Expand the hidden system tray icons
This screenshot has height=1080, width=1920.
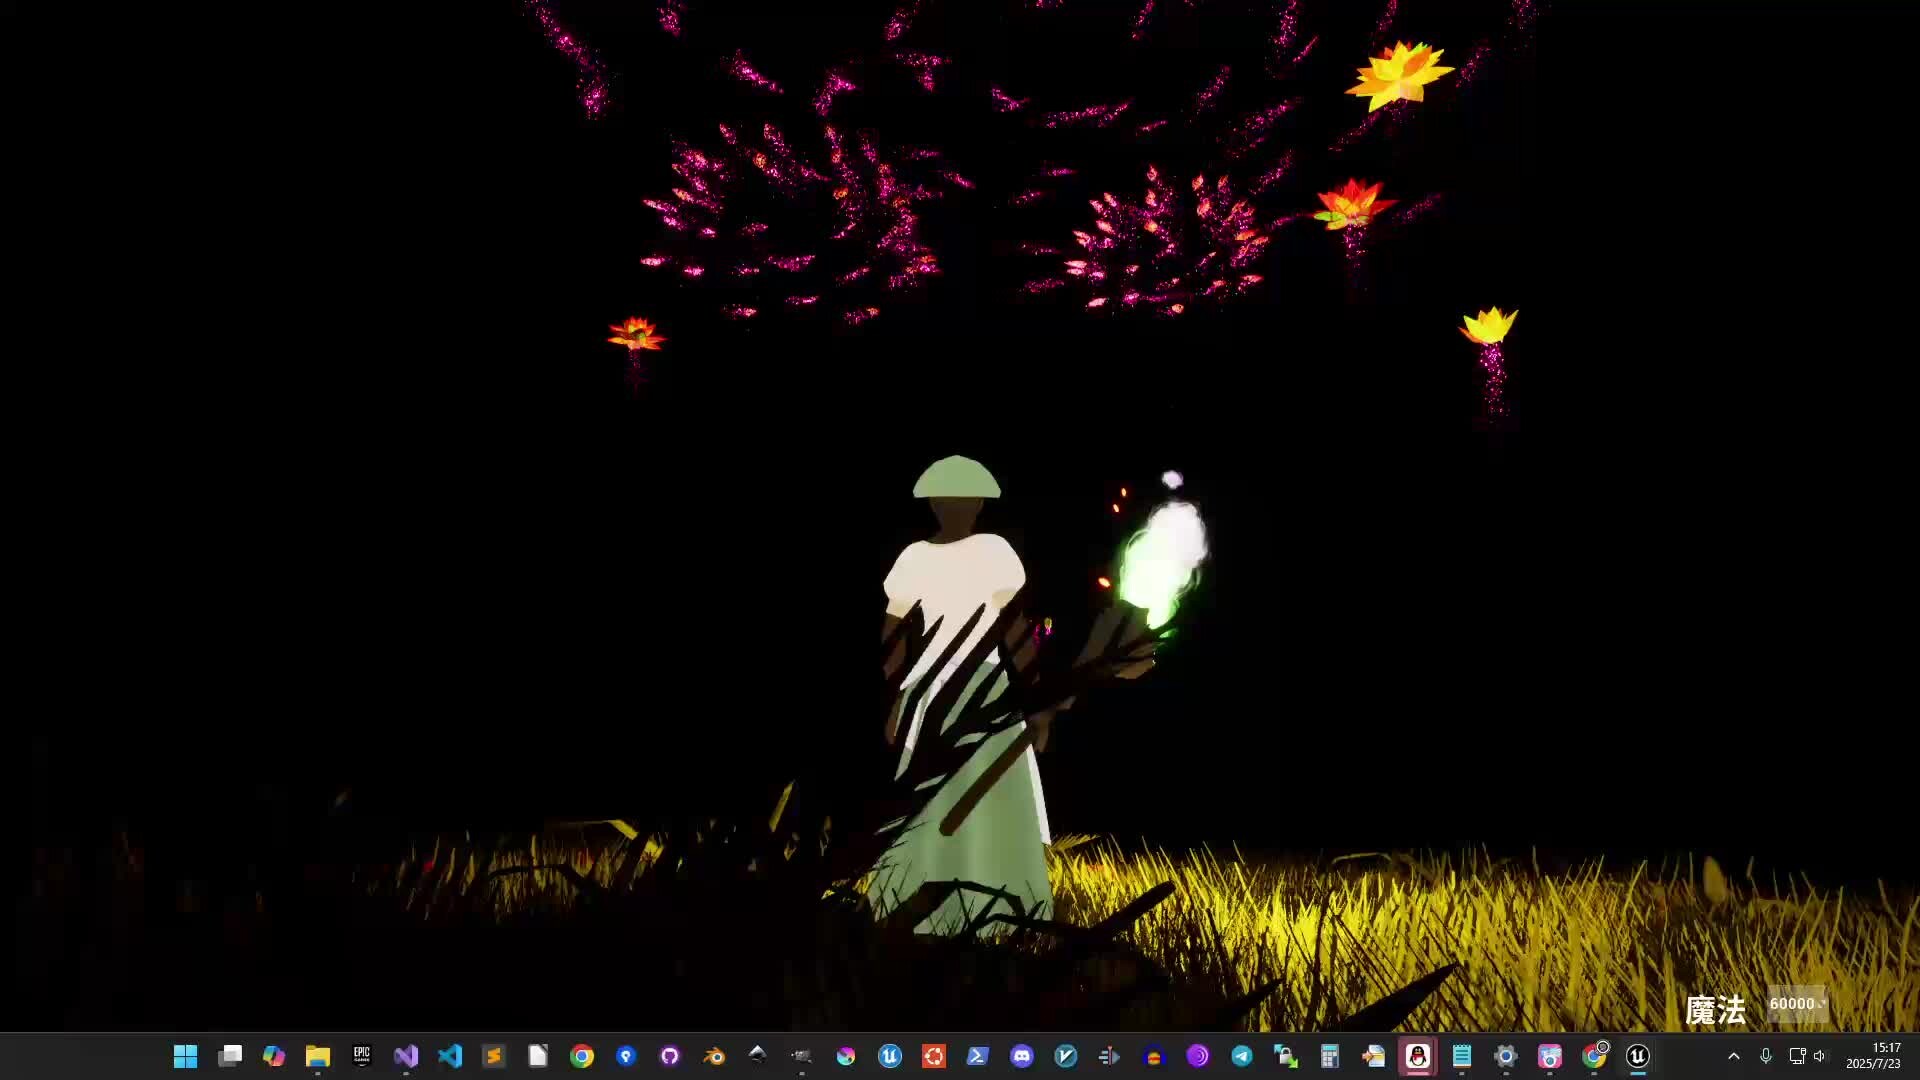click(x=1734, y=1056)
